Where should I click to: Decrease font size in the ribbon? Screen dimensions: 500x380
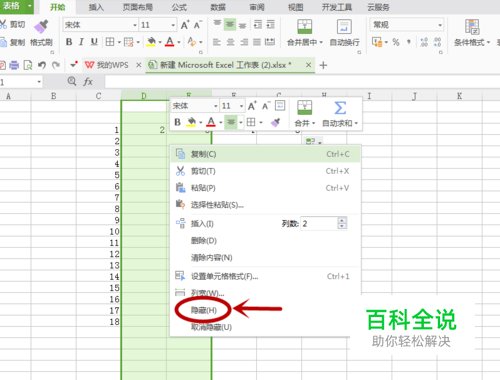[198, 25]
